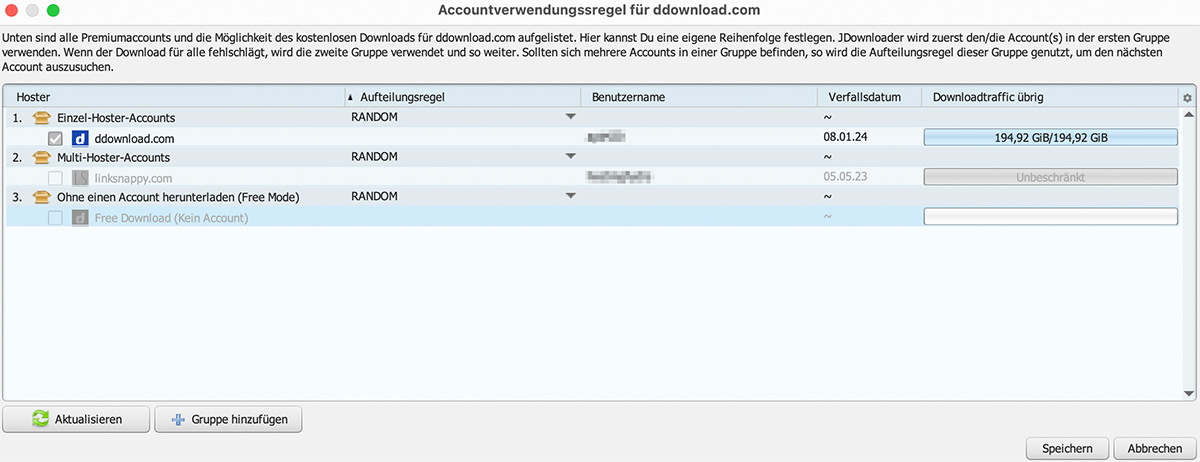Sort by the Verfallsdatum column header
1200x462 pixels.
(868, 97)
